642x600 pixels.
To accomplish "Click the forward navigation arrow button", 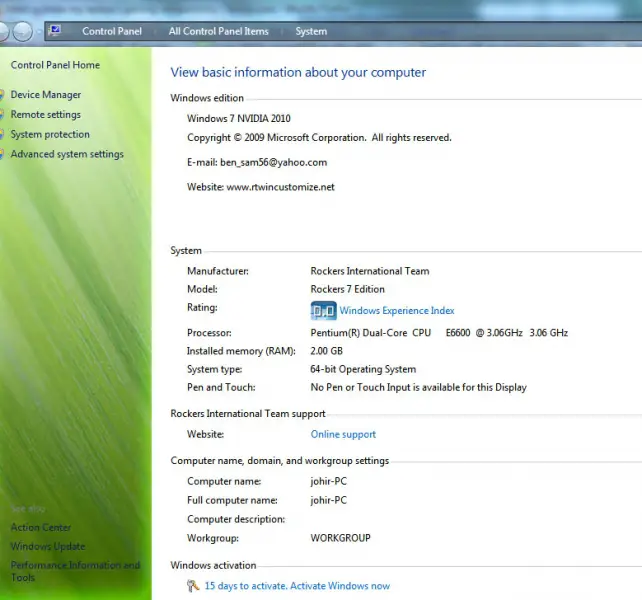I will tap(23, 31).
